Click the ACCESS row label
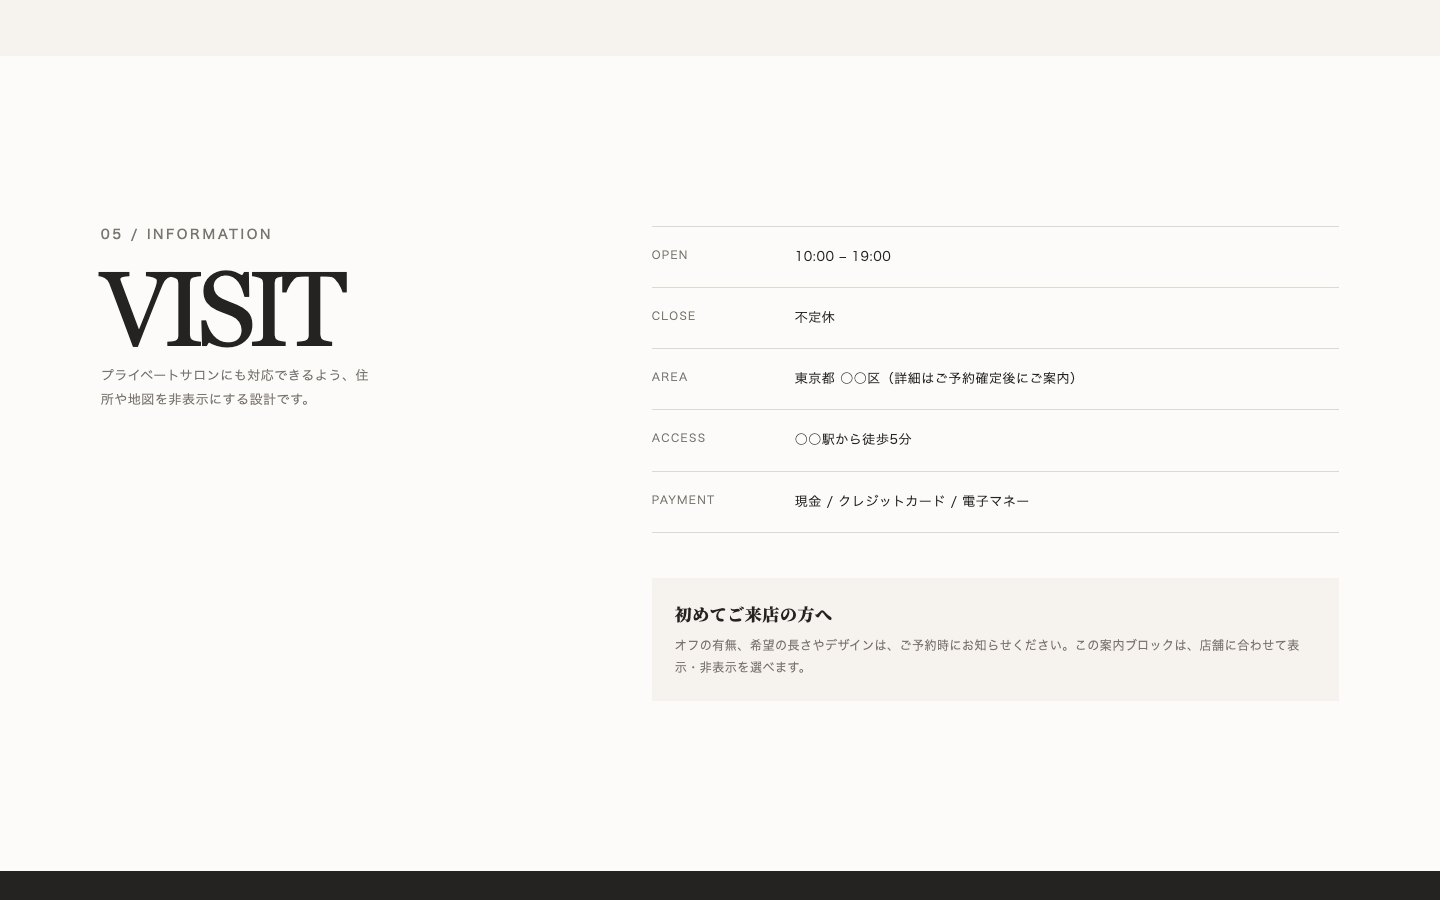This screenshot has height=900, width=1440. point(679,438)
